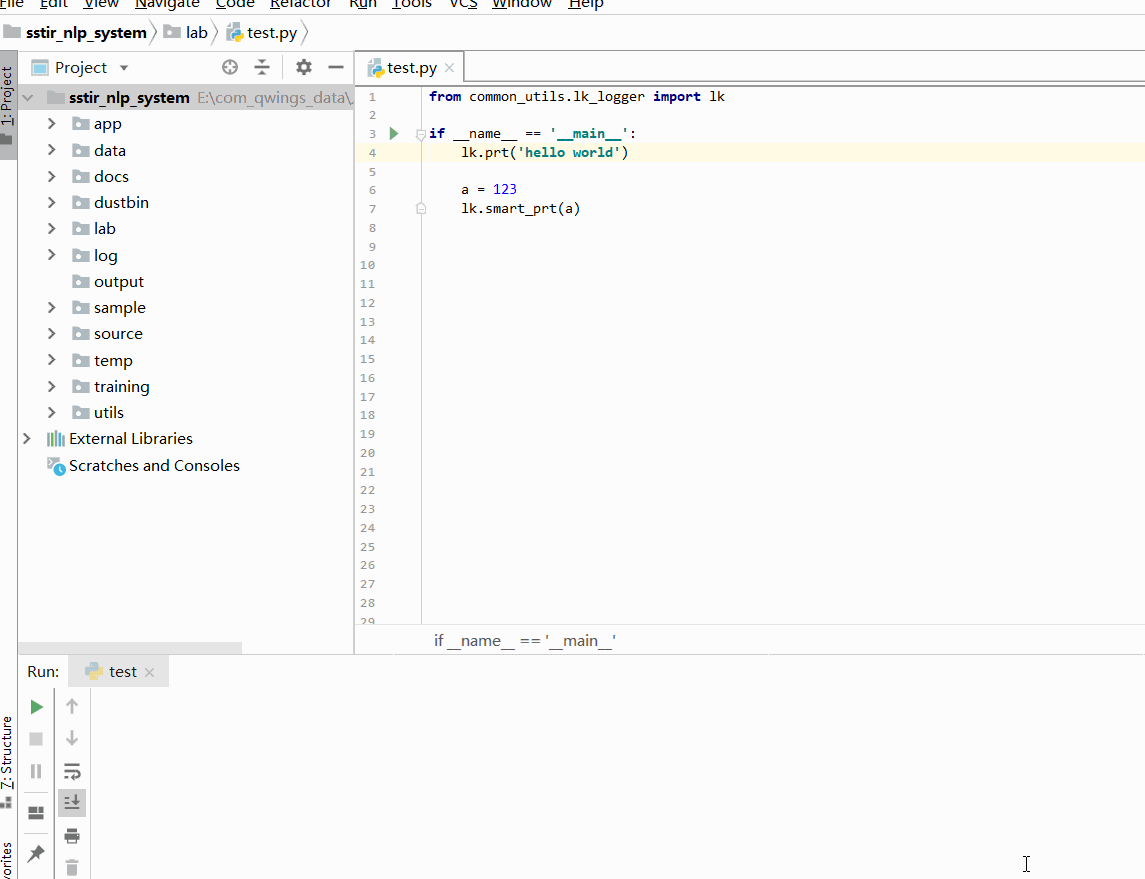Open the VCS menu
The width and height of the screenshot is (1145, 879).
[463, 4]
